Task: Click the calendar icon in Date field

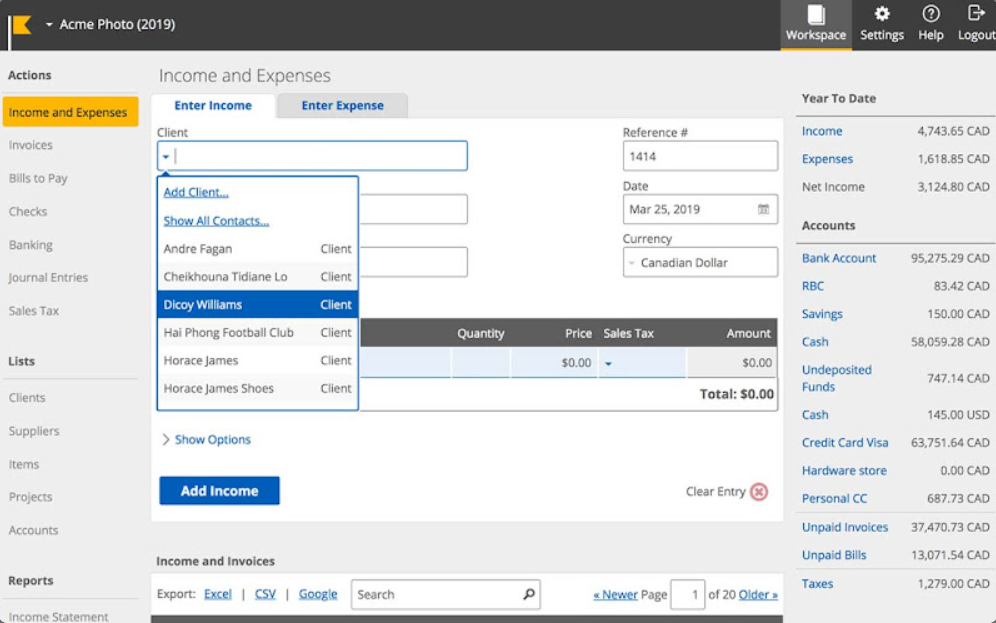Action: [x=763, y=210]
